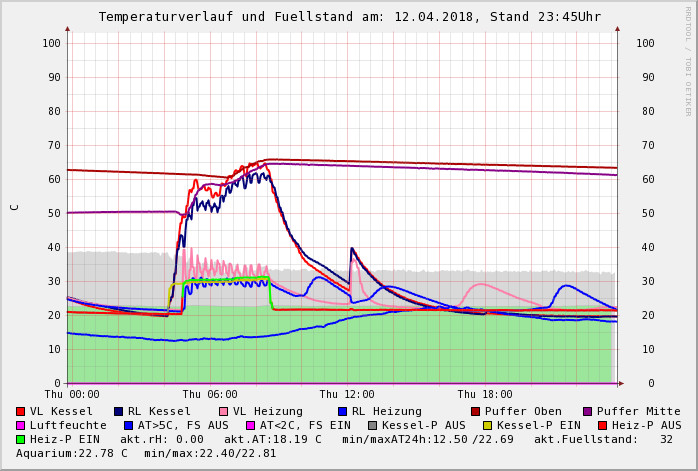Click the red VL Kessel legend swatch
The image size is (698, 471).
[20, 411]
